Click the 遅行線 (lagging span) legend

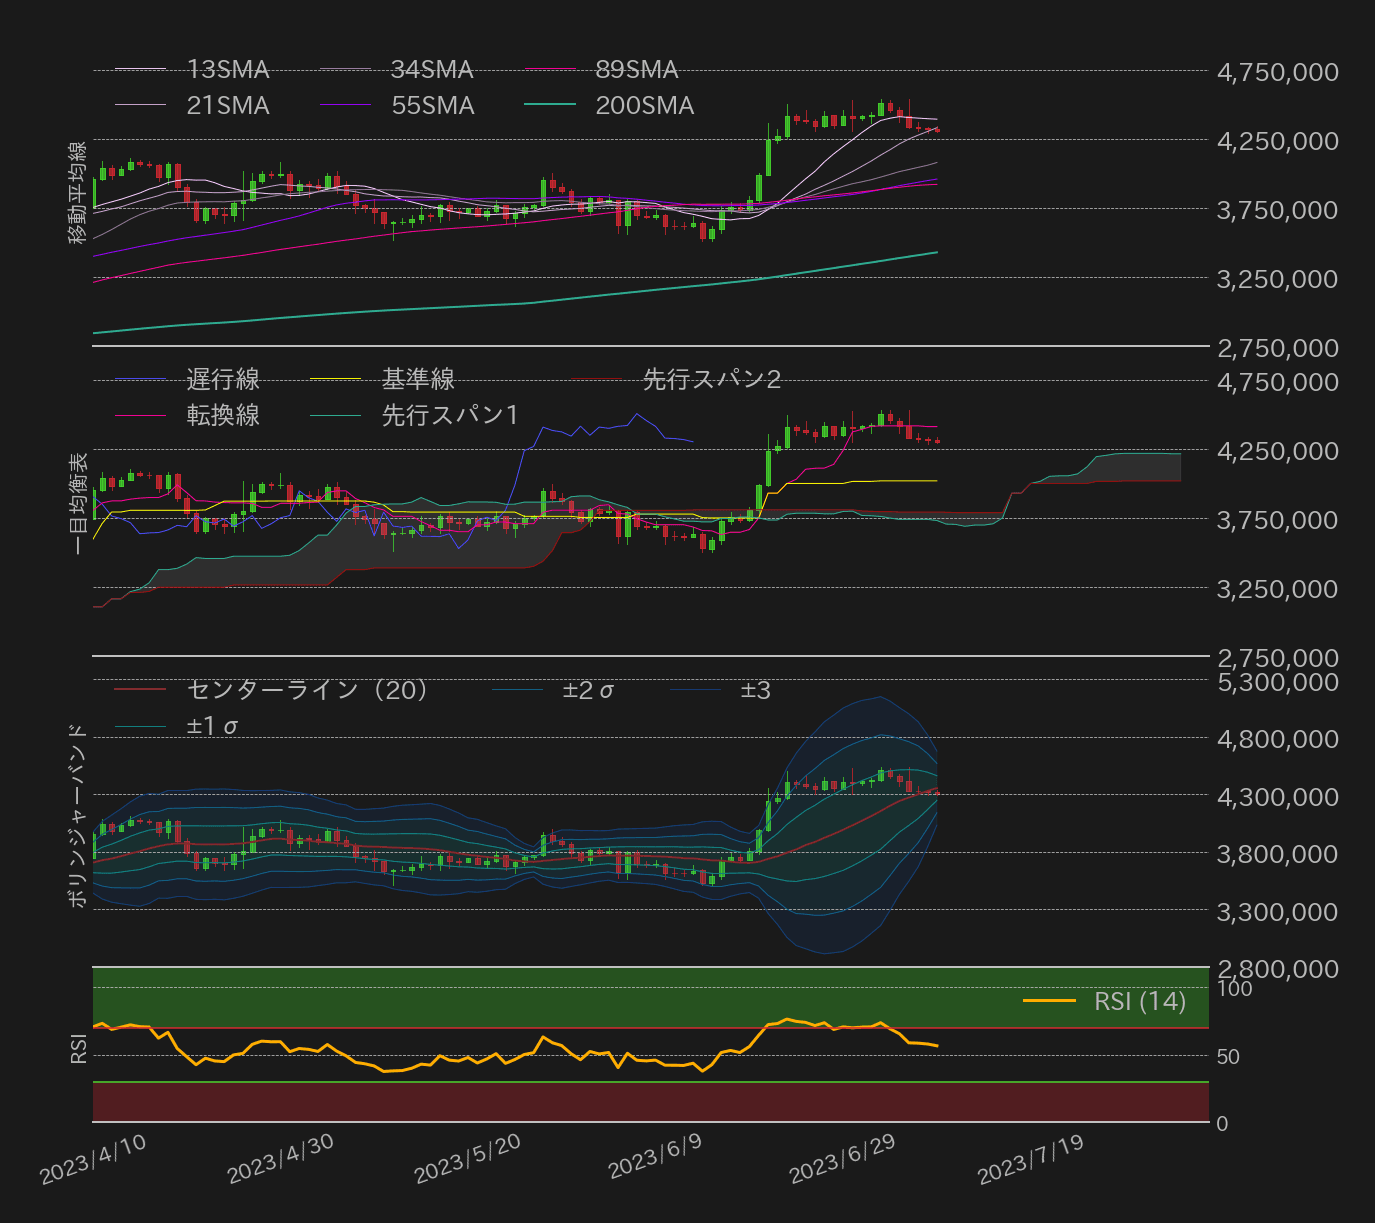click(222, 379)
